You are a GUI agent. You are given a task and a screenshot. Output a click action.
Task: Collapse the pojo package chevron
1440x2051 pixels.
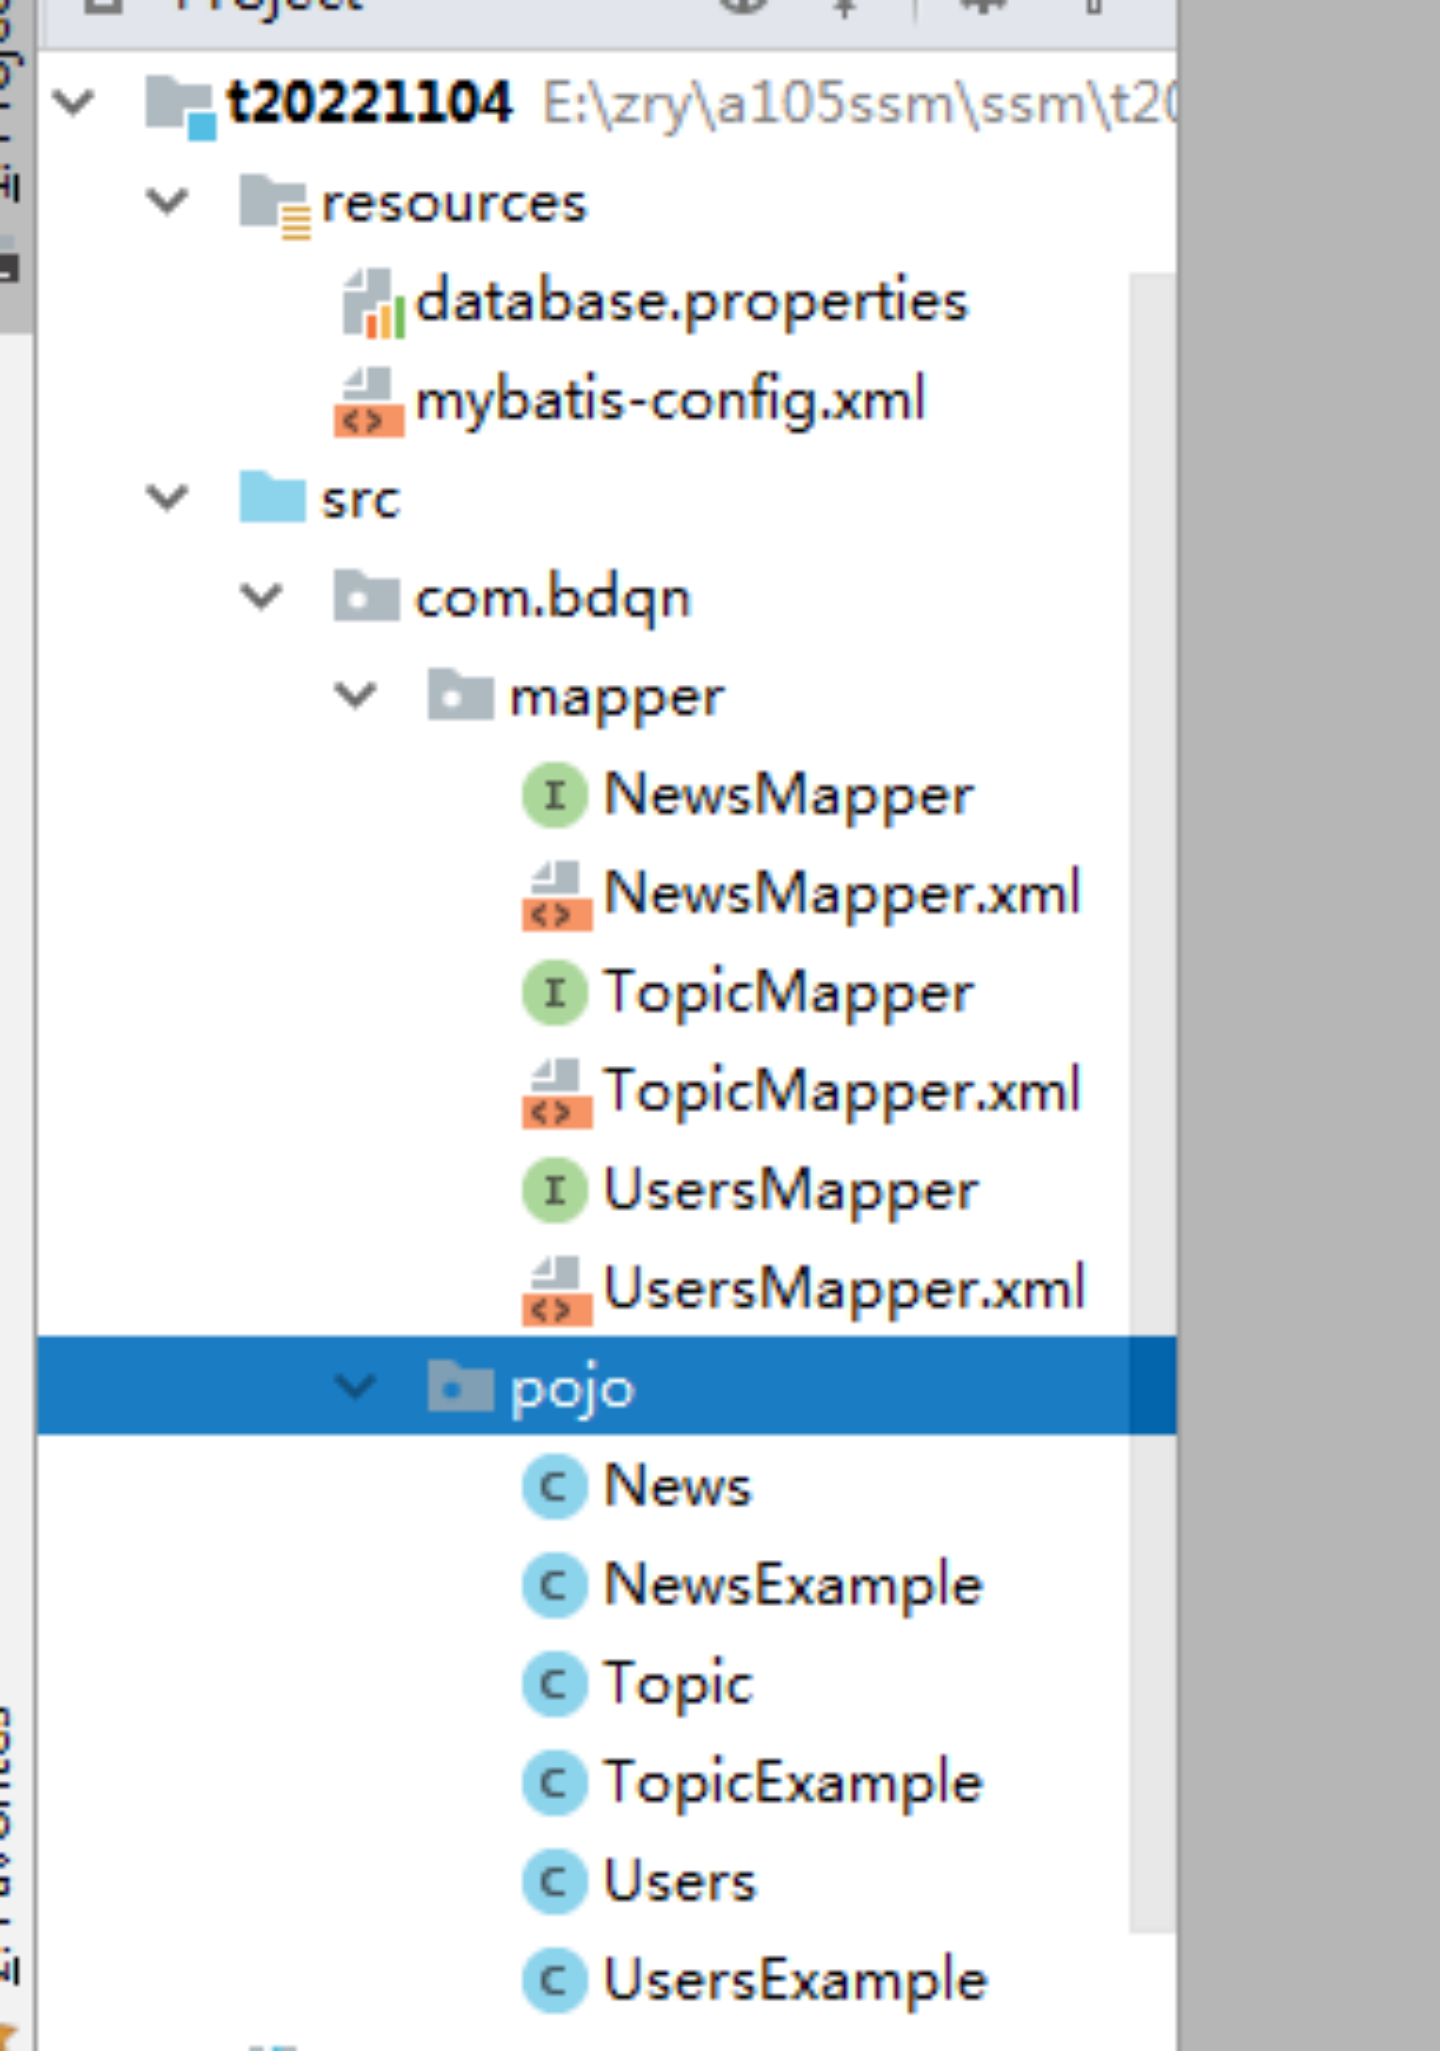tap(355, 1385)
